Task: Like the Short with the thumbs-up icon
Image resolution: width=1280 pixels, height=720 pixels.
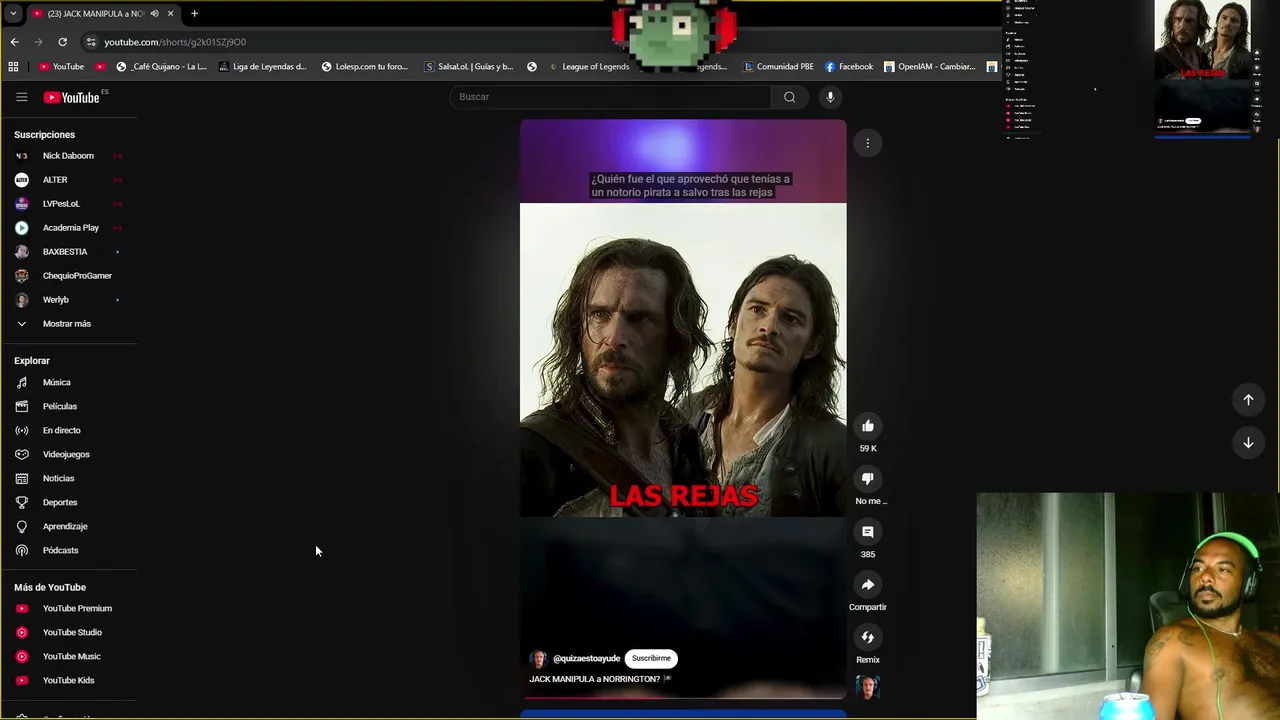Action: click(868, 426)
